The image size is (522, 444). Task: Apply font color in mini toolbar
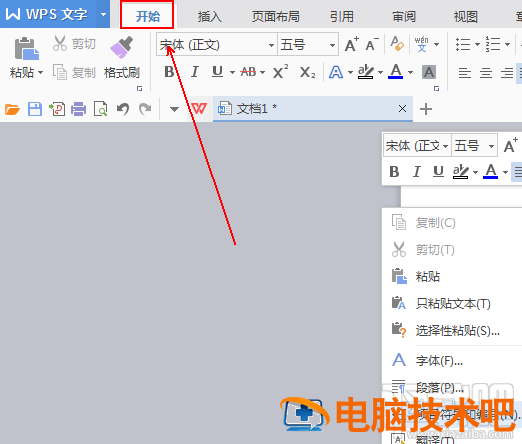pyautogui.click(x=490, y=171)
